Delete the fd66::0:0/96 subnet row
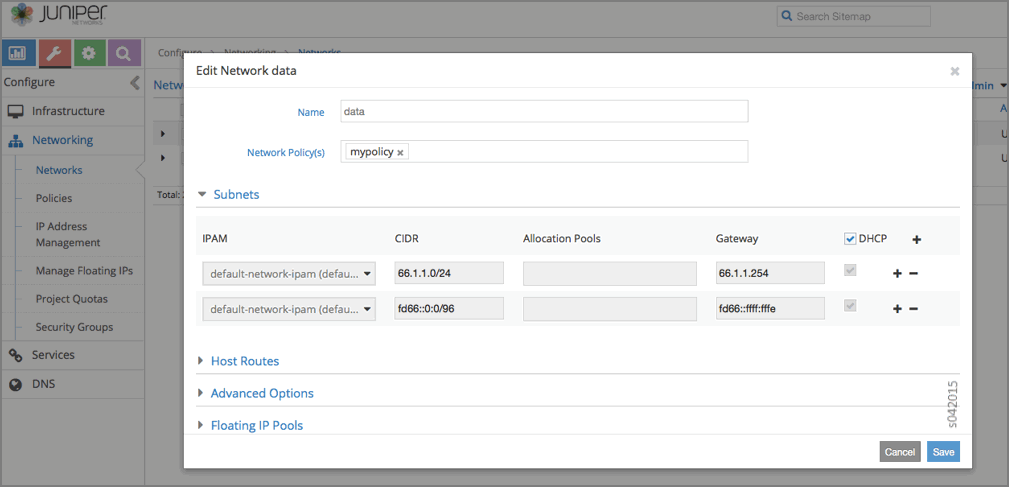The height and width of the screenshot is (487, 1009). pos(913,309)
